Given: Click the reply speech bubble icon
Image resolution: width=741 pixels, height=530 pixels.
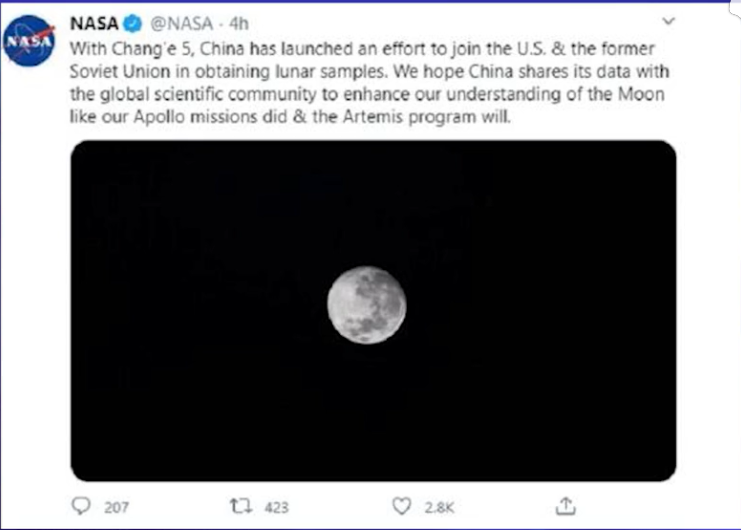Looking at the screenshot, I should click(82, 506).
